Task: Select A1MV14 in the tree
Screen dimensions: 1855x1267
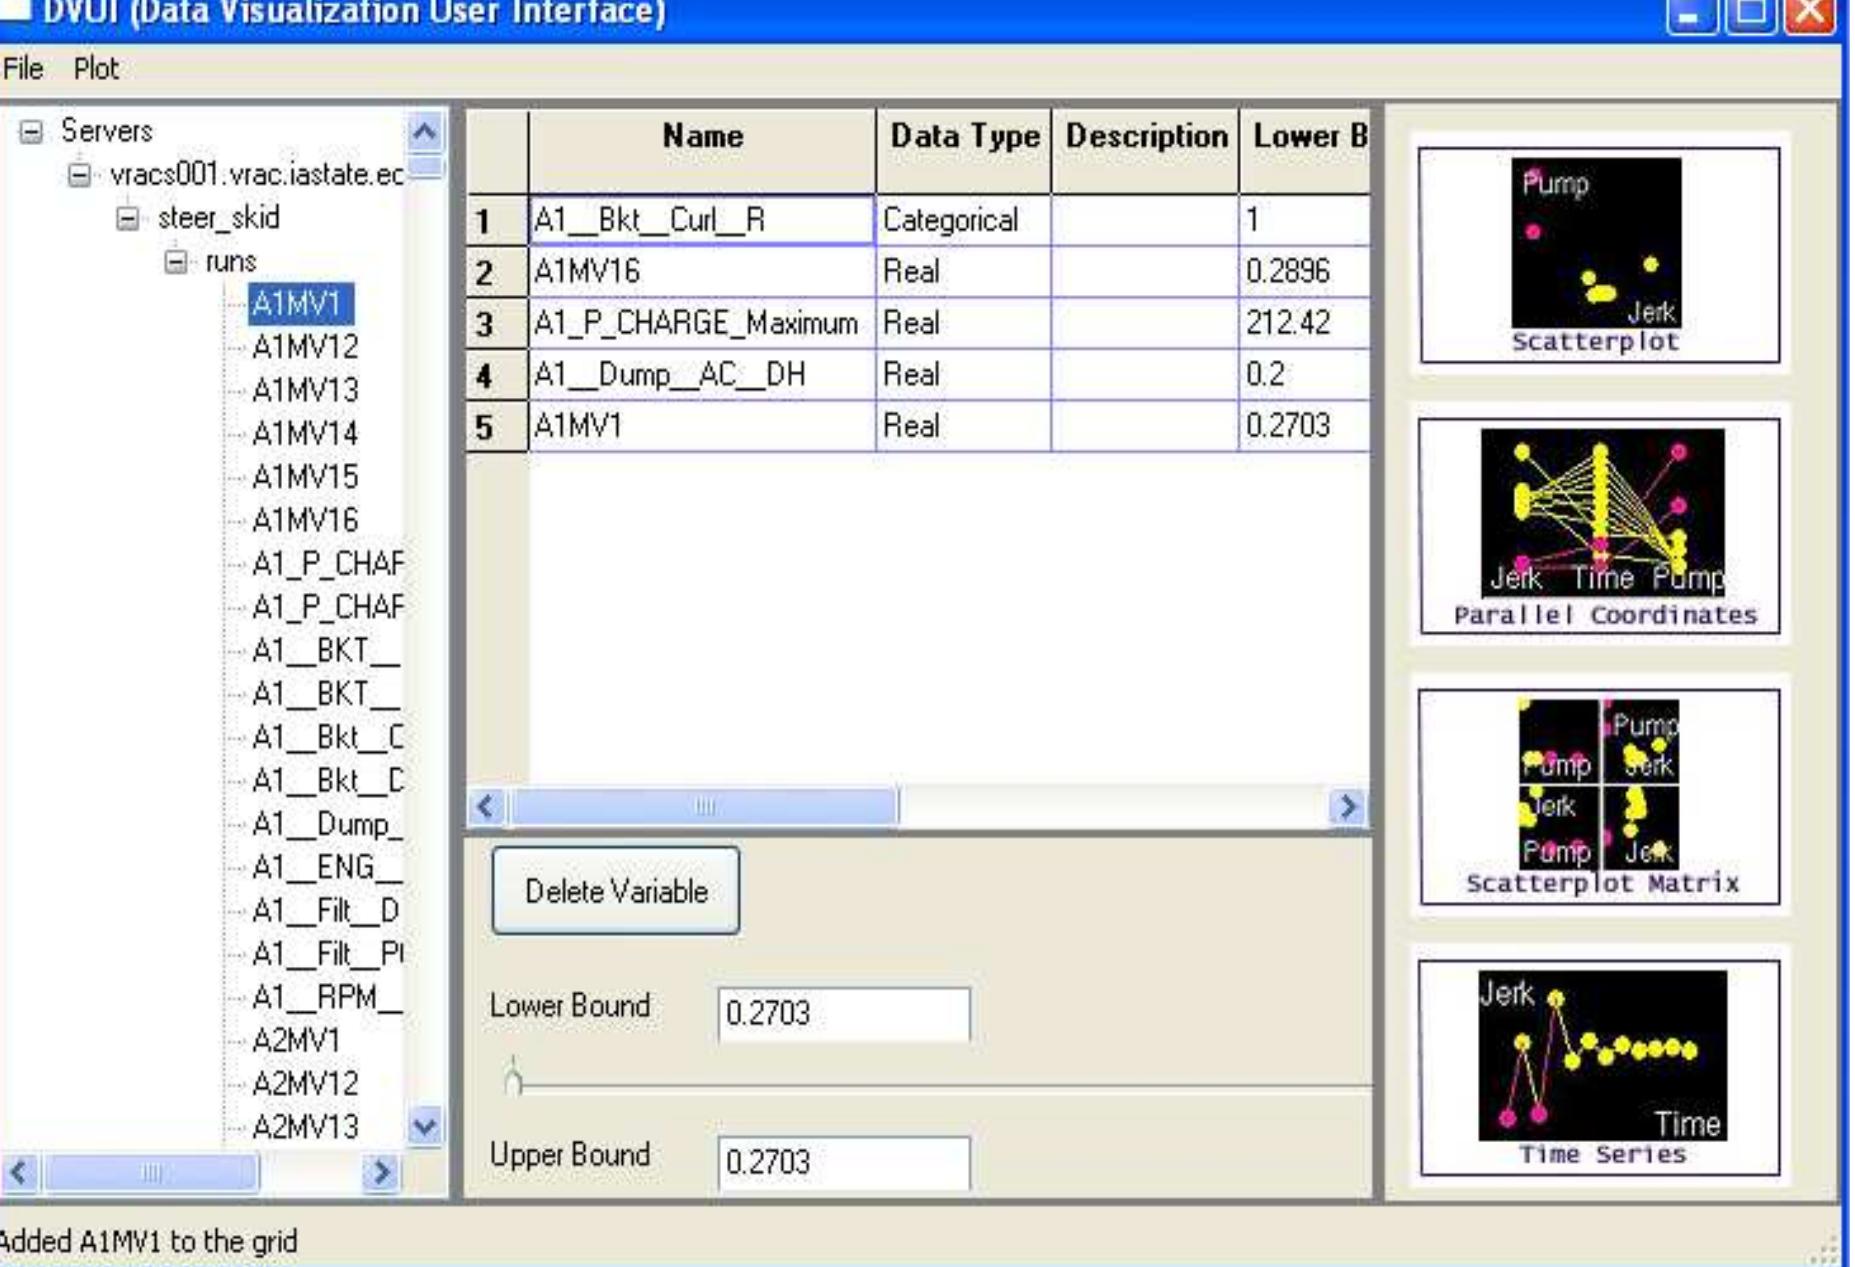Action: 305,434
